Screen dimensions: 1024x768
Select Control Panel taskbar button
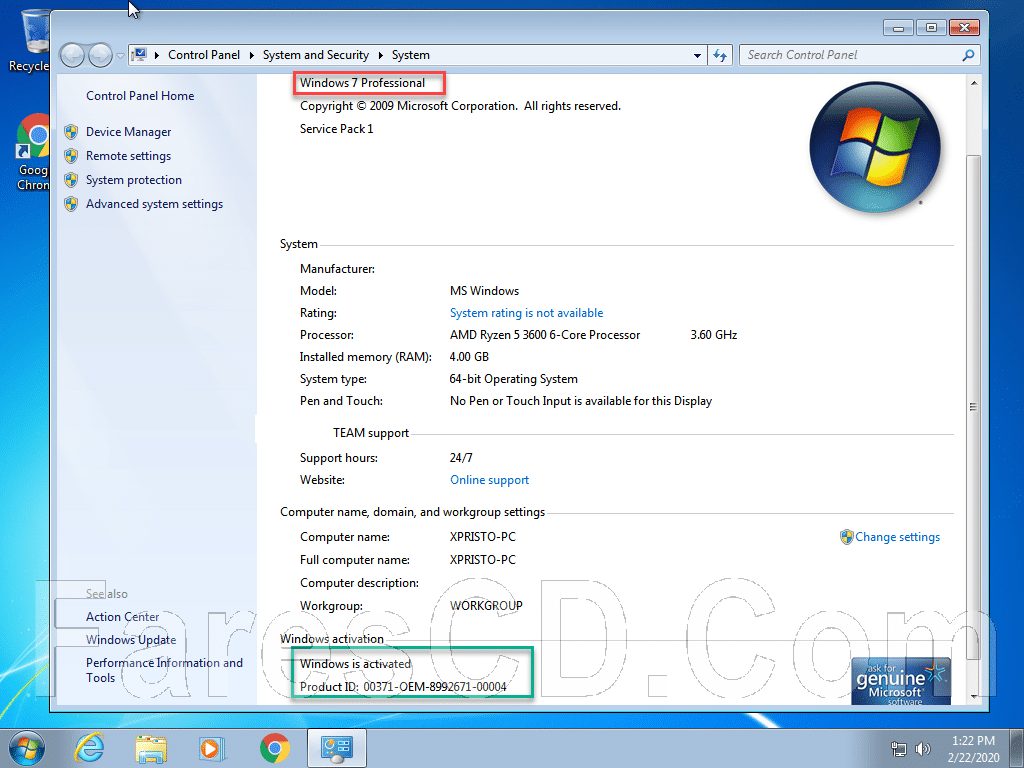pos(337,748)
